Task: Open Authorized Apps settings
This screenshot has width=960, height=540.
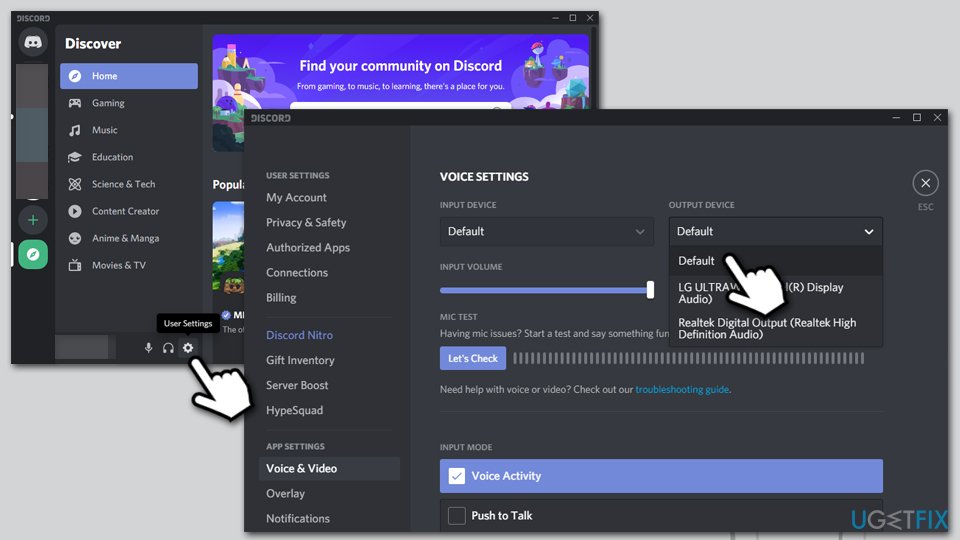Action: point(308,247)
